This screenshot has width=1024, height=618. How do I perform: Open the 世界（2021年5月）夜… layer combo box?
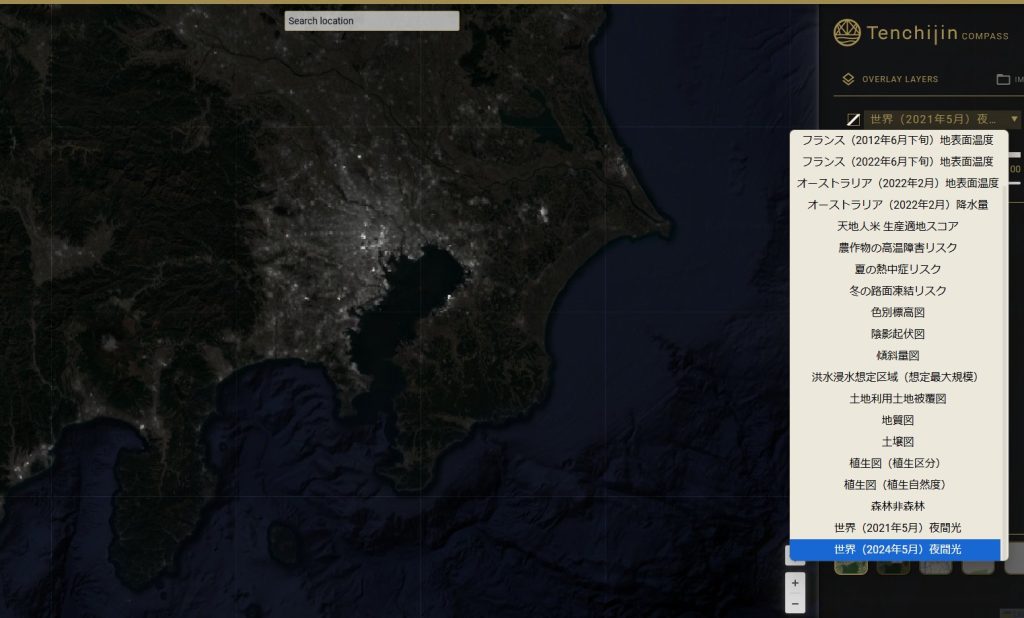pos(942,119)
